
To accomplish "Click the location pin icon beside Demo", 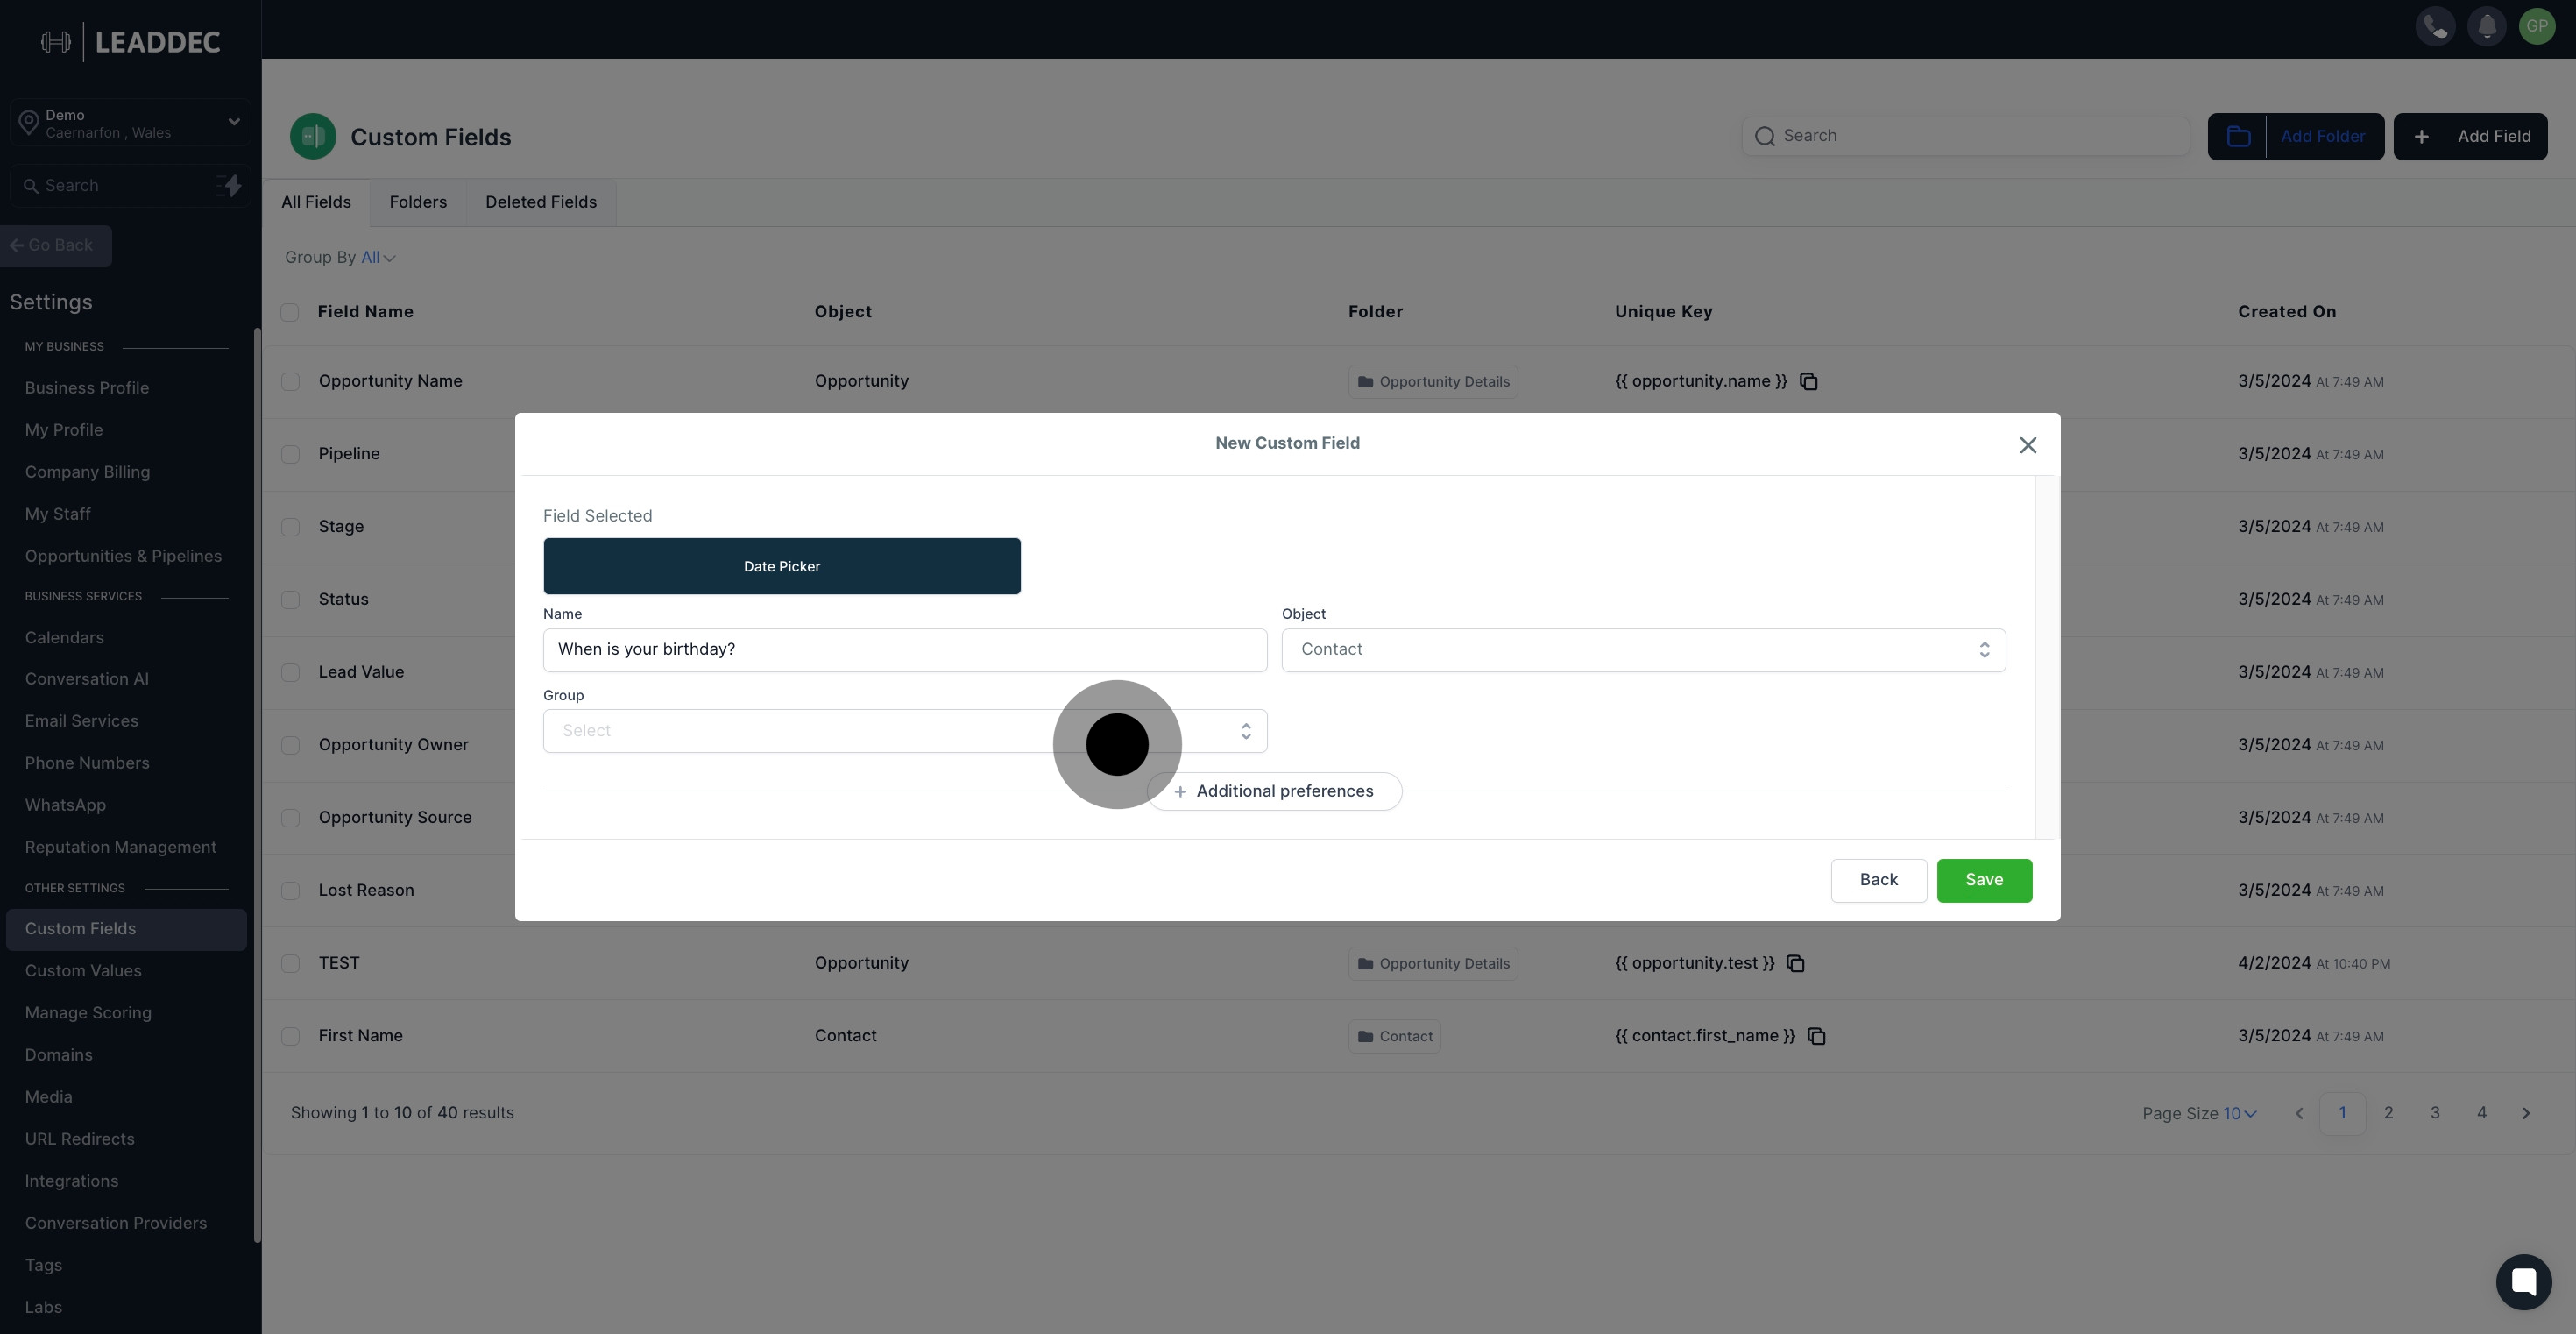I will (x=28, y=123).
